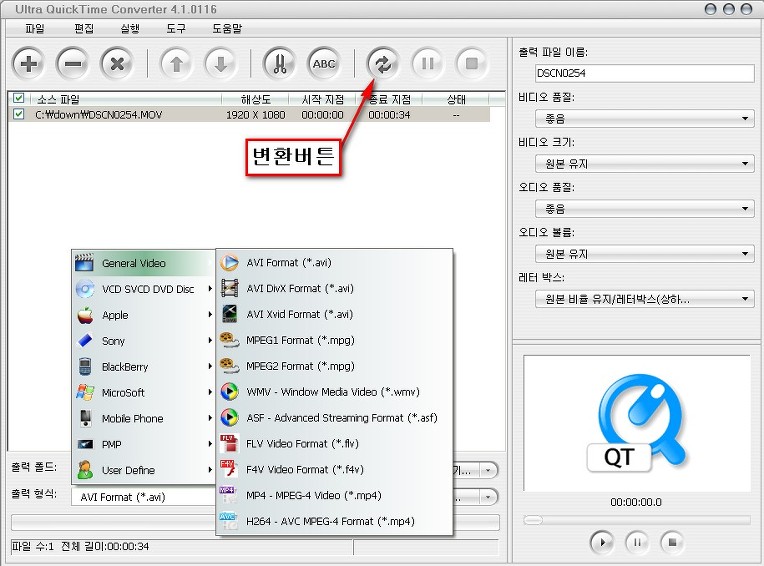The height and width of the screenshot is (566, 764).
Task: Click the 1920 X 1080 resolution cell
Action: click(x=255, y=115)
